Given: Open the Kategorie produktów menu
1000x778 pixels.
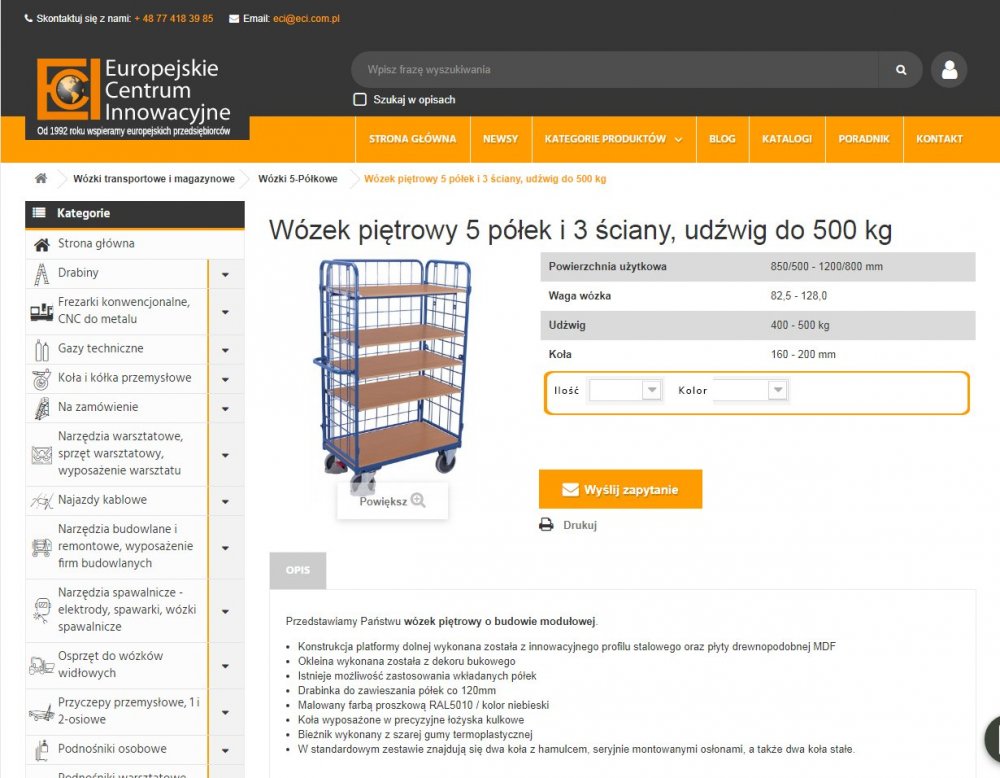Looking at the screenshot, I should click(614, 139).
